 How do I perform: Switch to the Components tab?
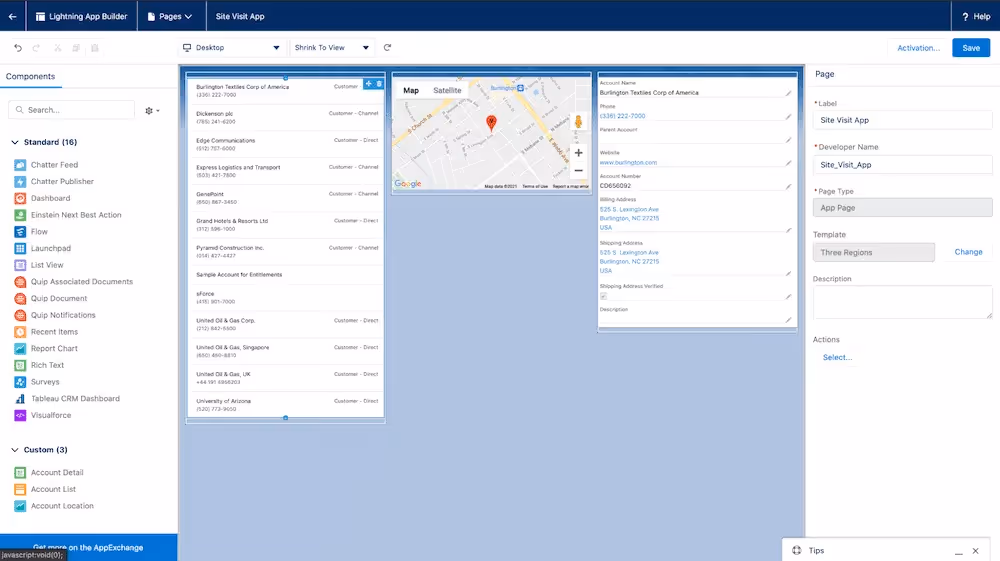[30, 76]
